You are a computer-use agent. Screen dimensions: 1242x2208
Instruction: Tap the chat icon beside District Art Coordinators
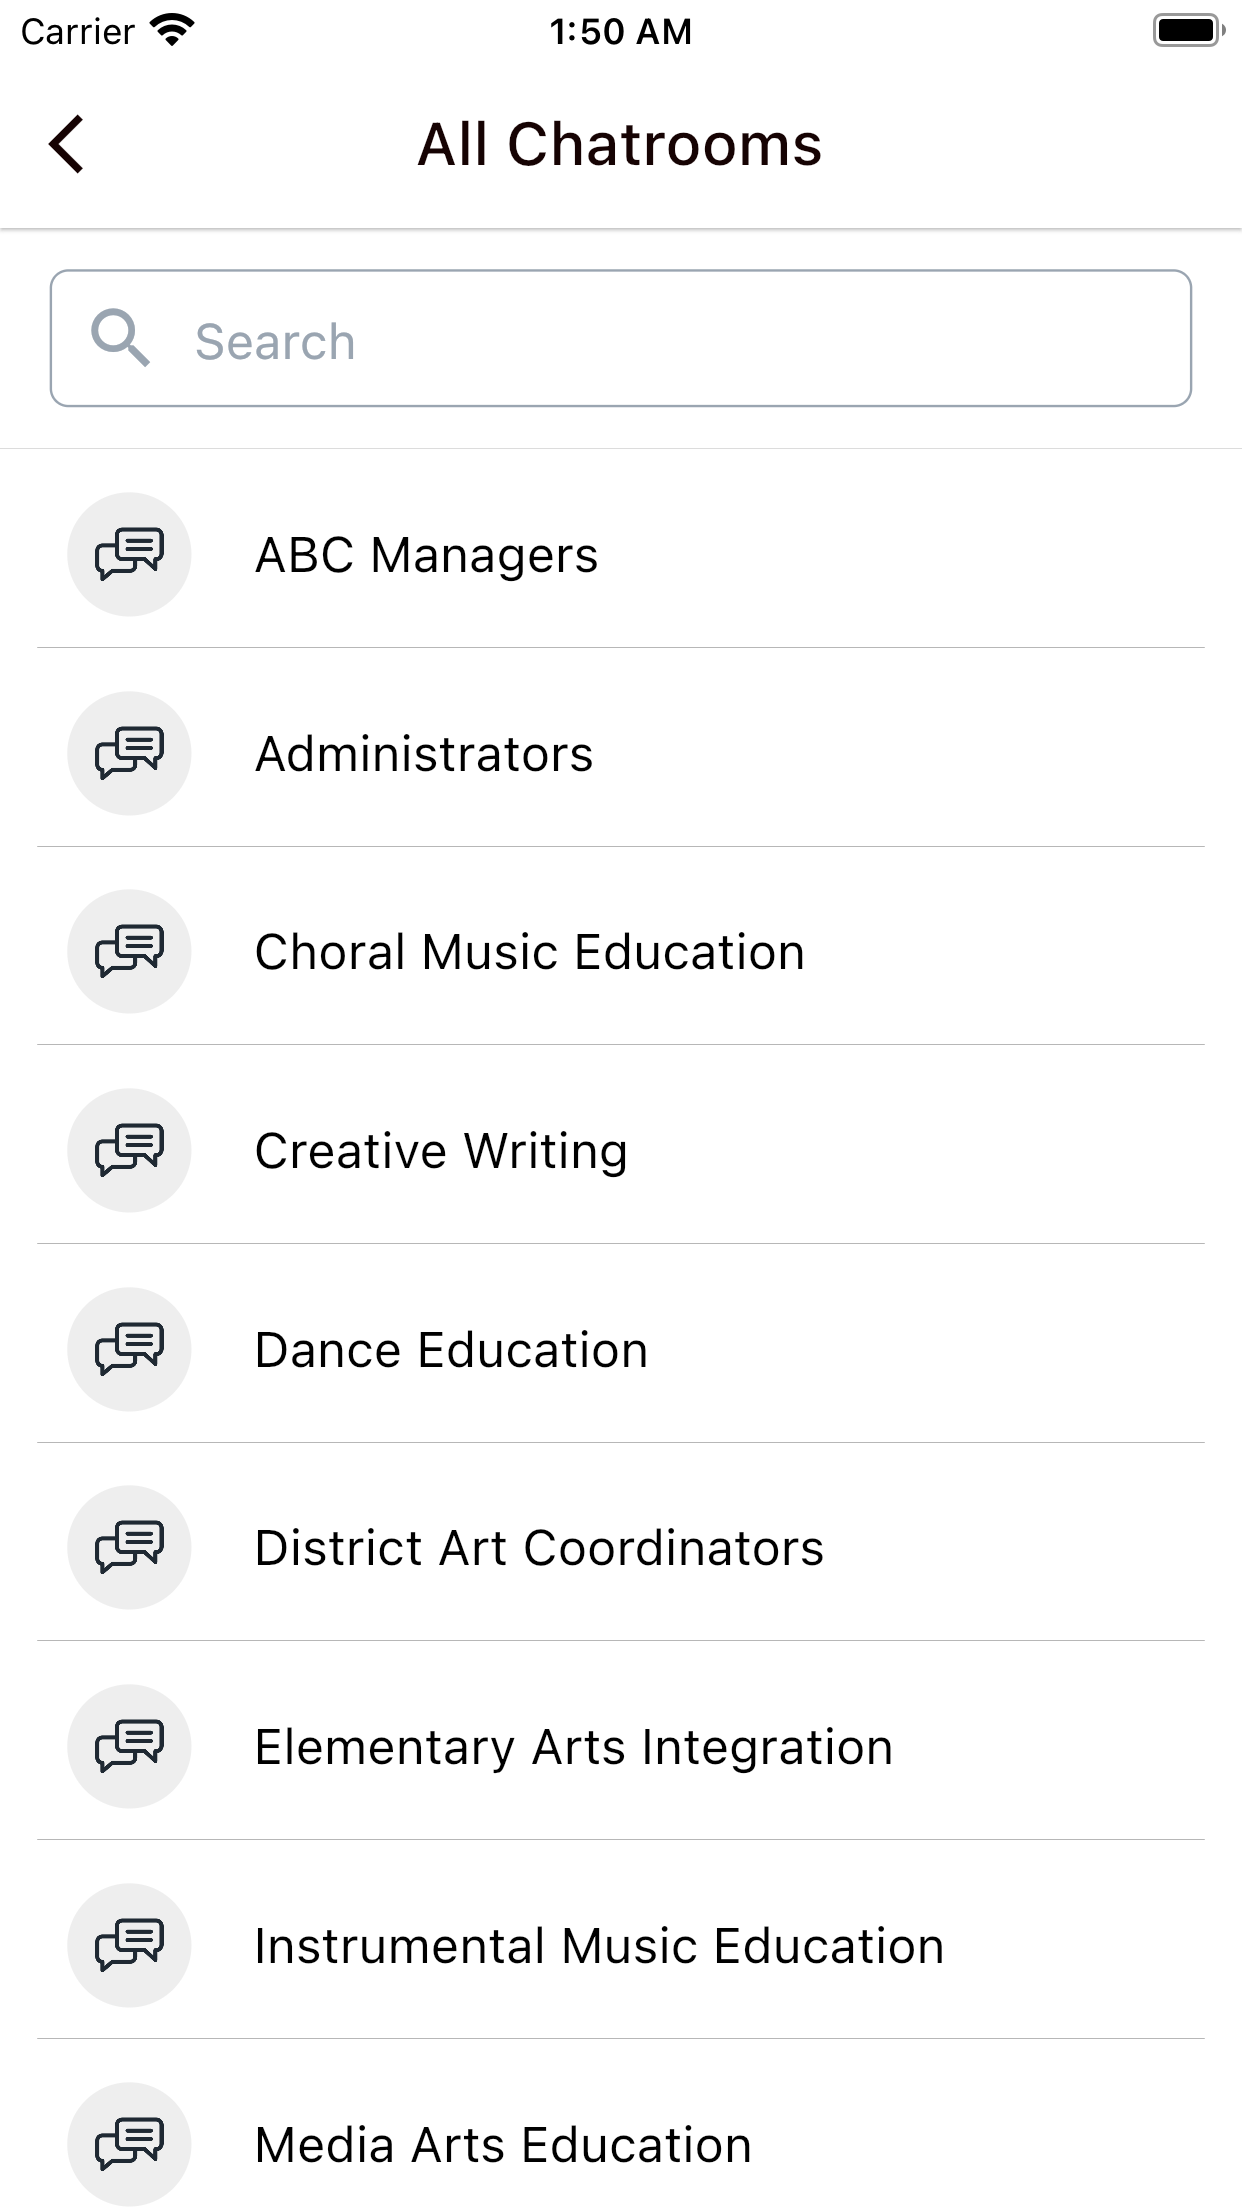[x=129, y=1547]
